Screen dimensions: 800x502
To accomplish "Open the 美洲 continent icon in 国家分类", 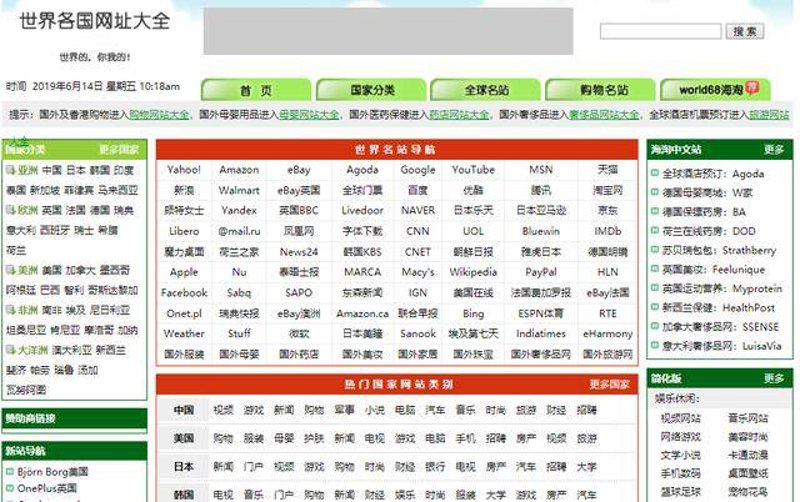I will coord(10,270).
